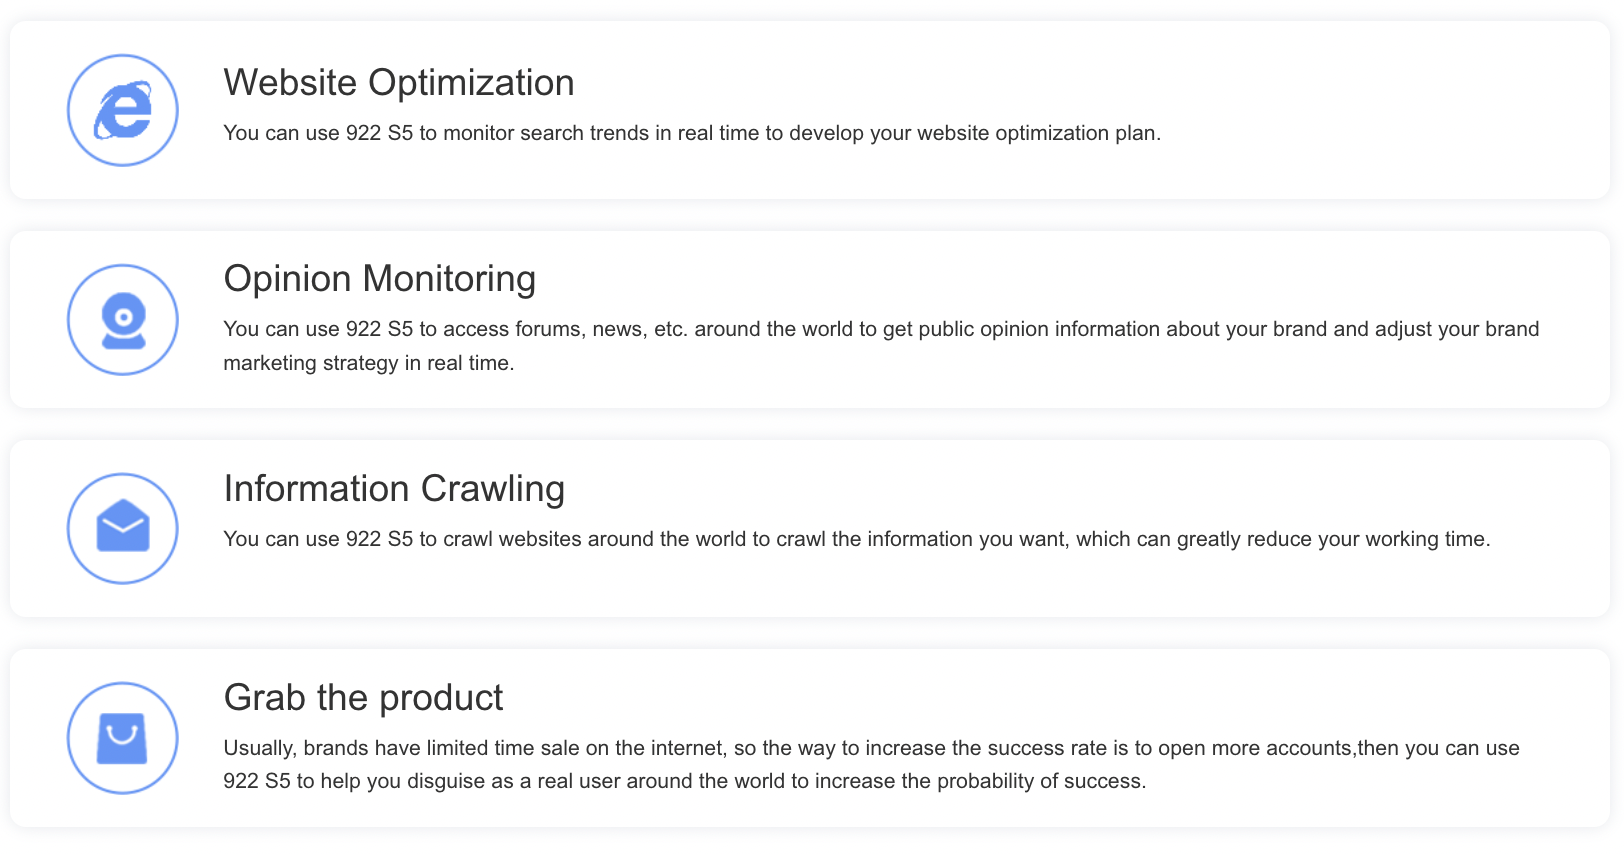Select the Opinion Monitoring title
This screenshot has width=1624, height=854.
[379, 279]
